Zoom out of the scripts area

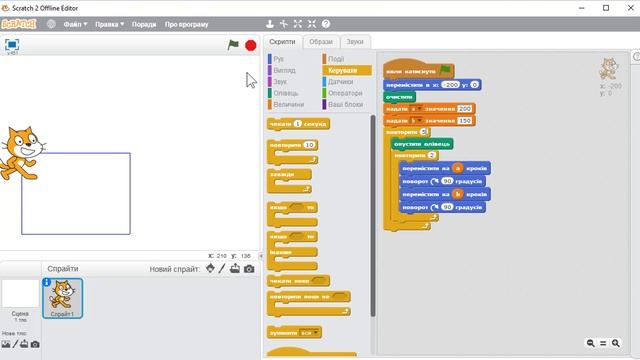591,343
